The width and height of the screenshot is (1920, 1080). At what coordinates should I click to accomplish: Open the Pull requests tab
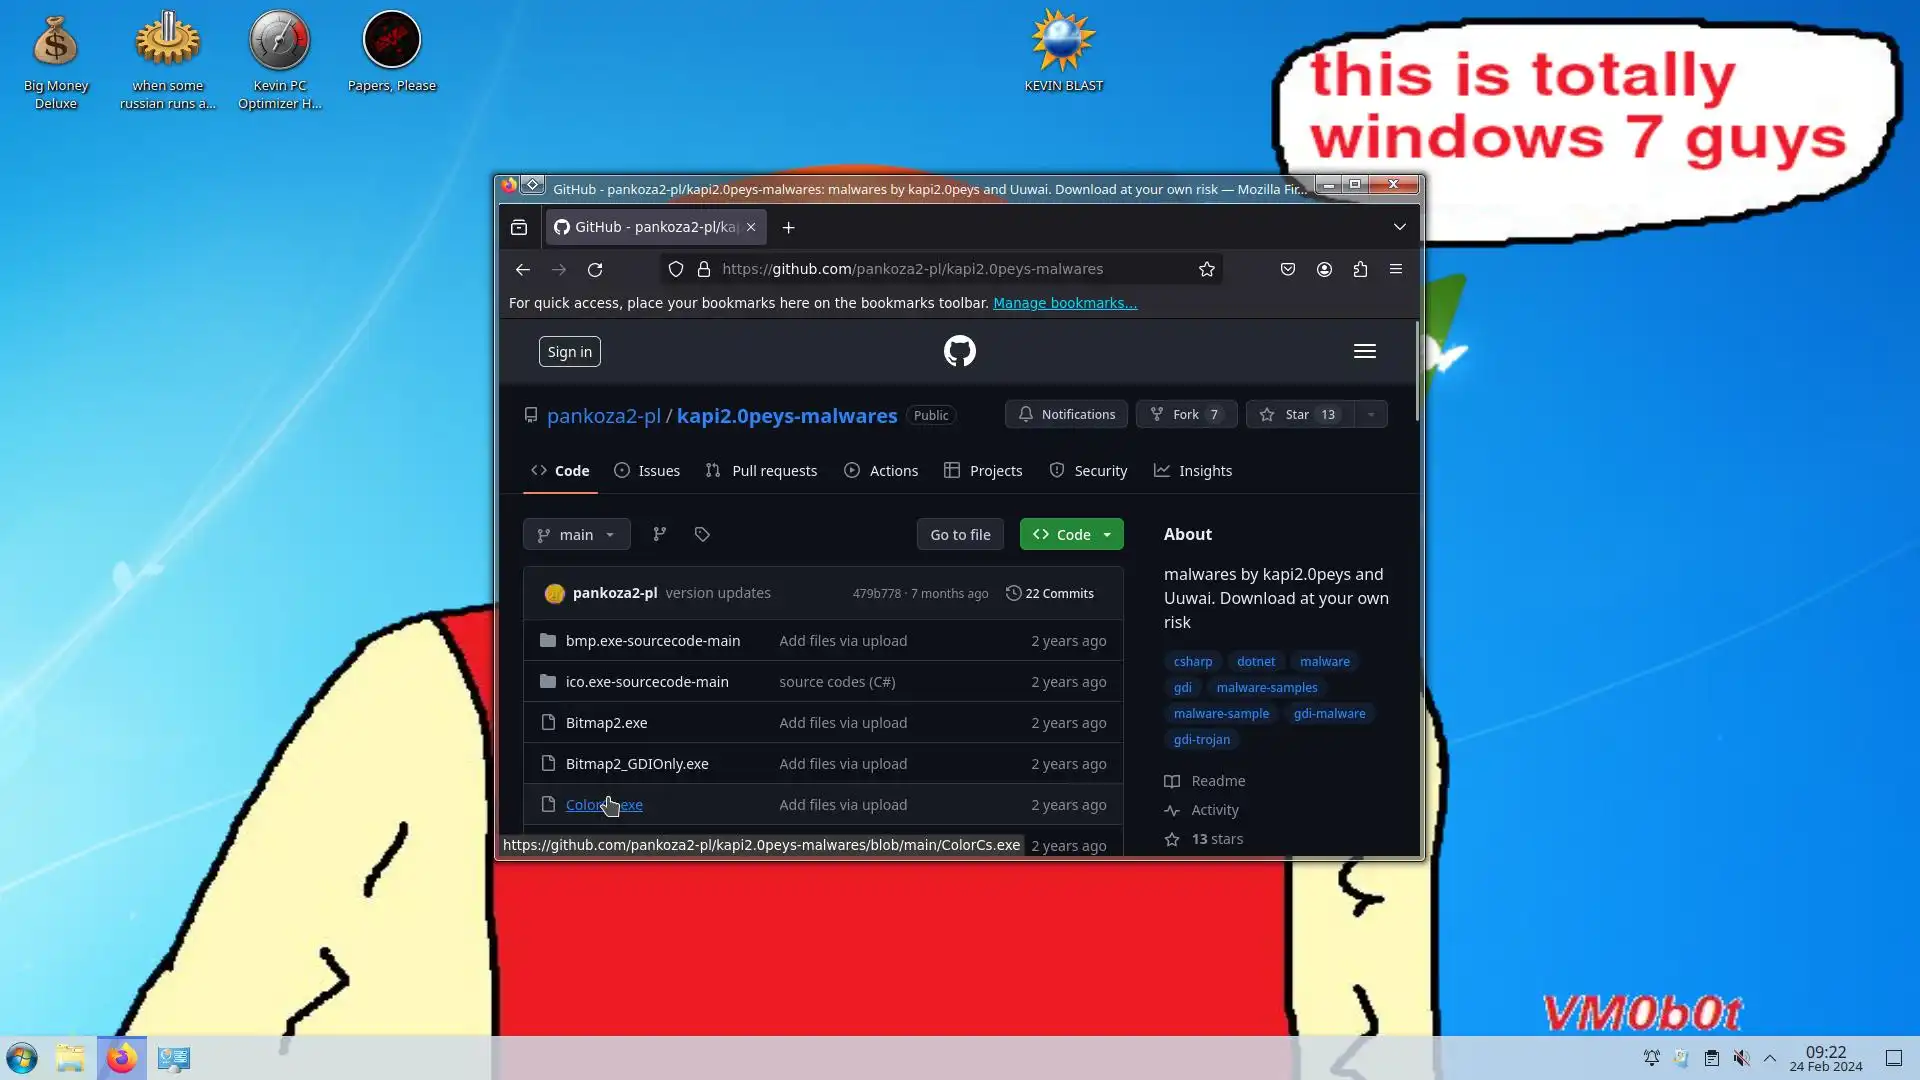[761, 470]
